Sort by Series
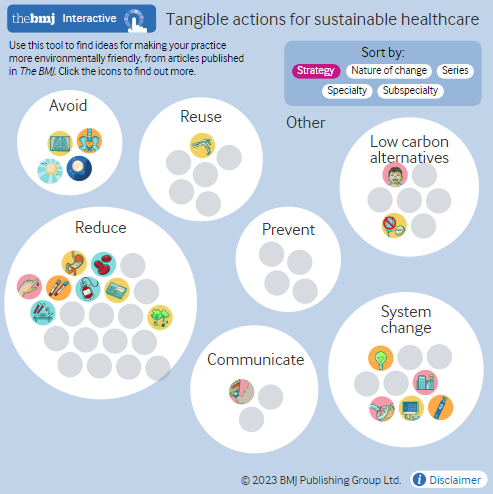 coord(455,71)
